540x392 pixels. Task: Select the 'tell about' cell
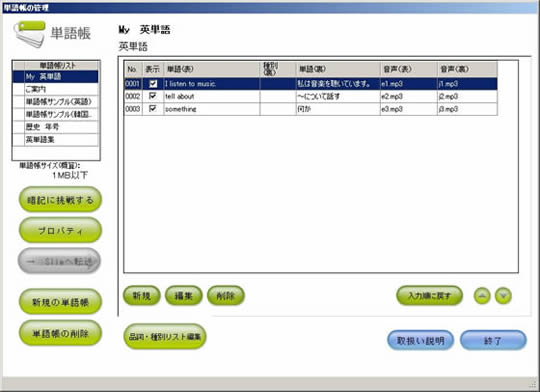point(212,96)
